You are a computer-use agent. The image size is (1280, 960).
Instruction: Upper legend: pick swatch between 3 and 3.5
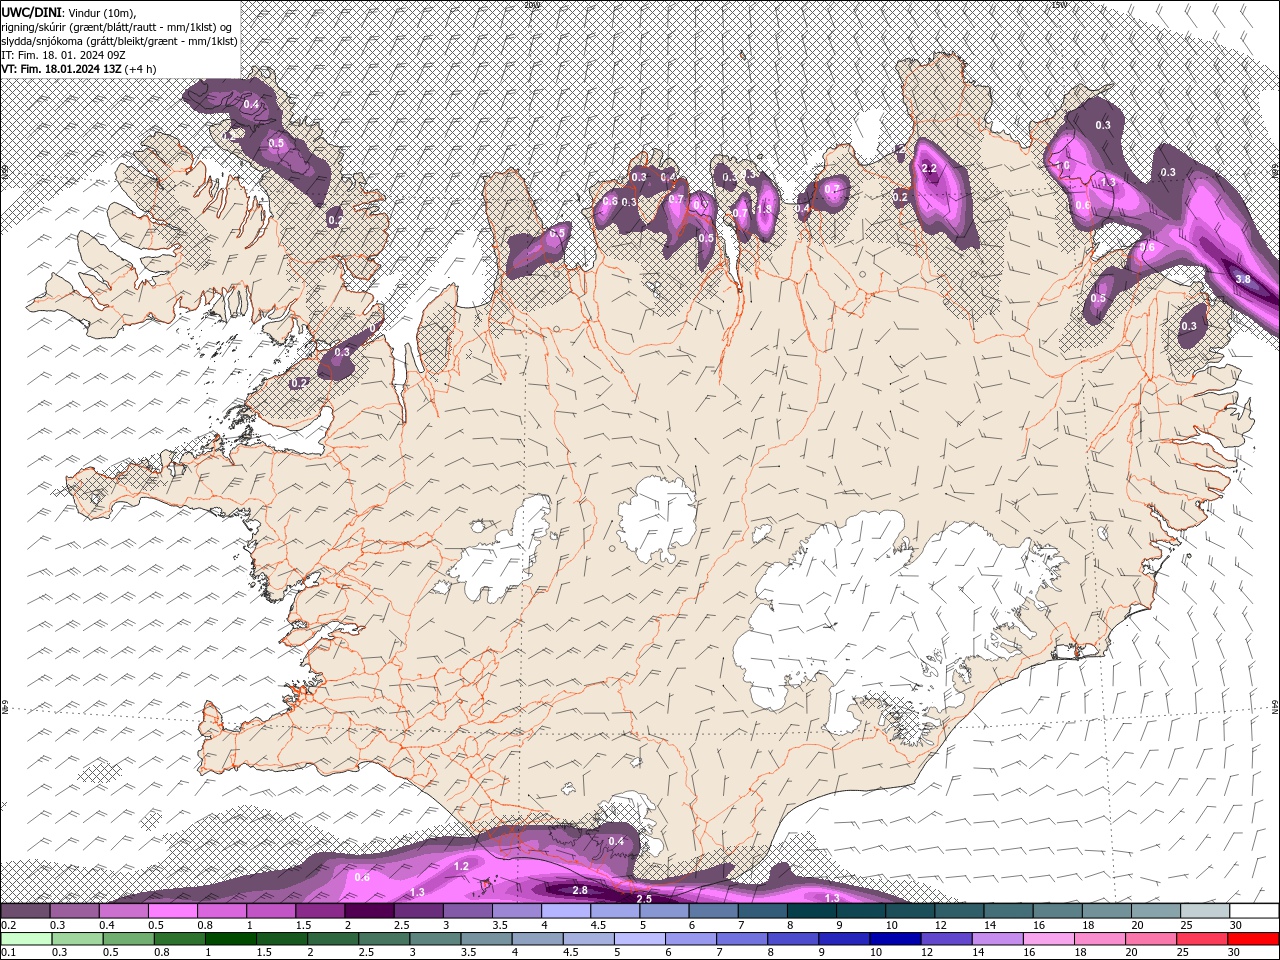click(468, 911)
